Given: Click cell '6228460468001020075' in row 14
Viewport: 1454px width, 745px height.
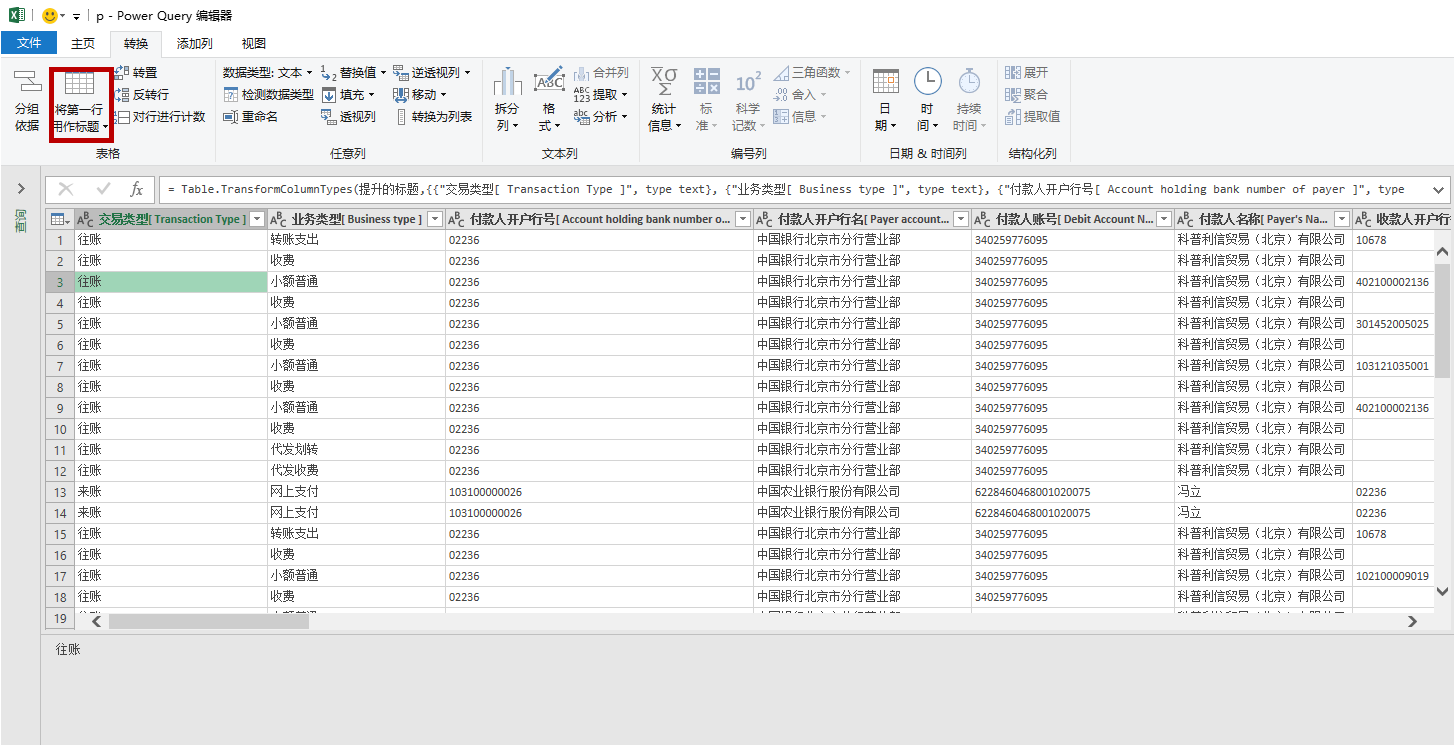Looking at the screenshot, I should [1072, 513].
